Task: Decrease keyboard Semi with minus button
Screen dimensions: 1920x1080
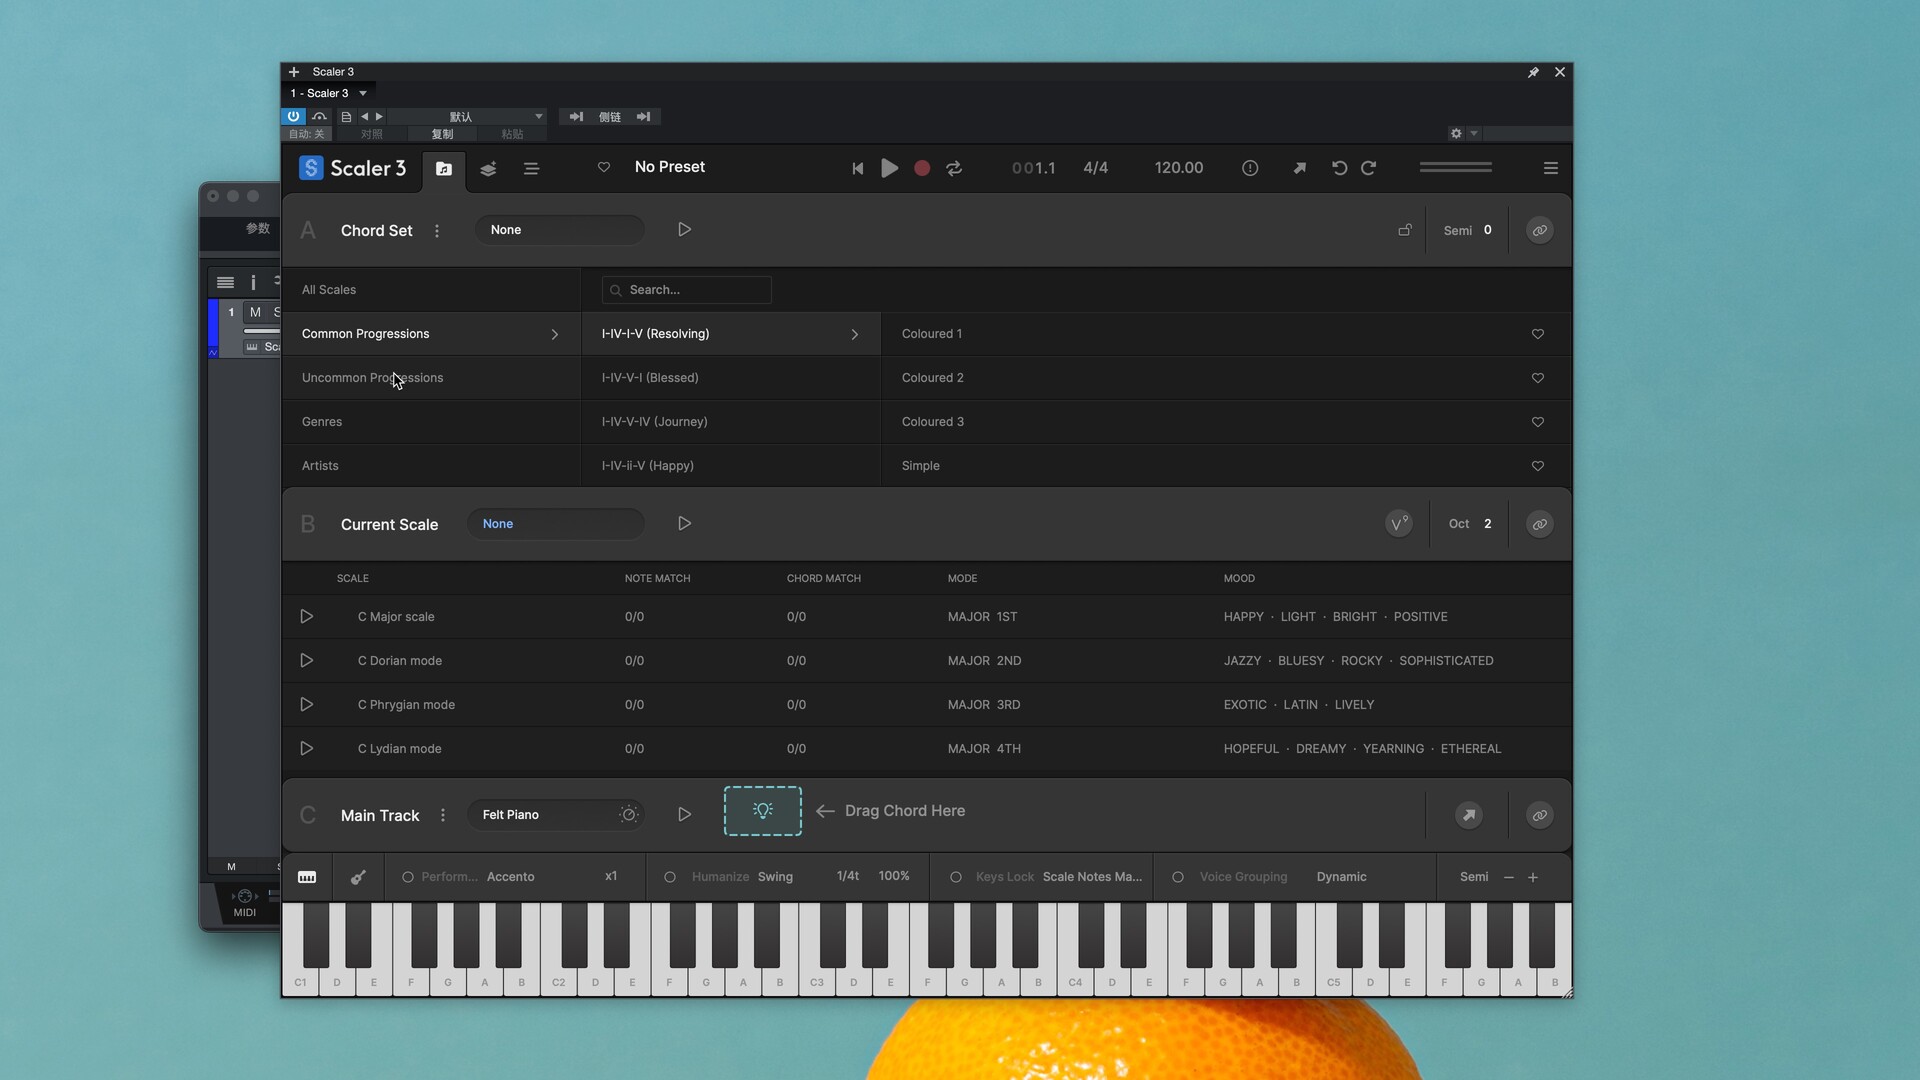Action: 1509,877
